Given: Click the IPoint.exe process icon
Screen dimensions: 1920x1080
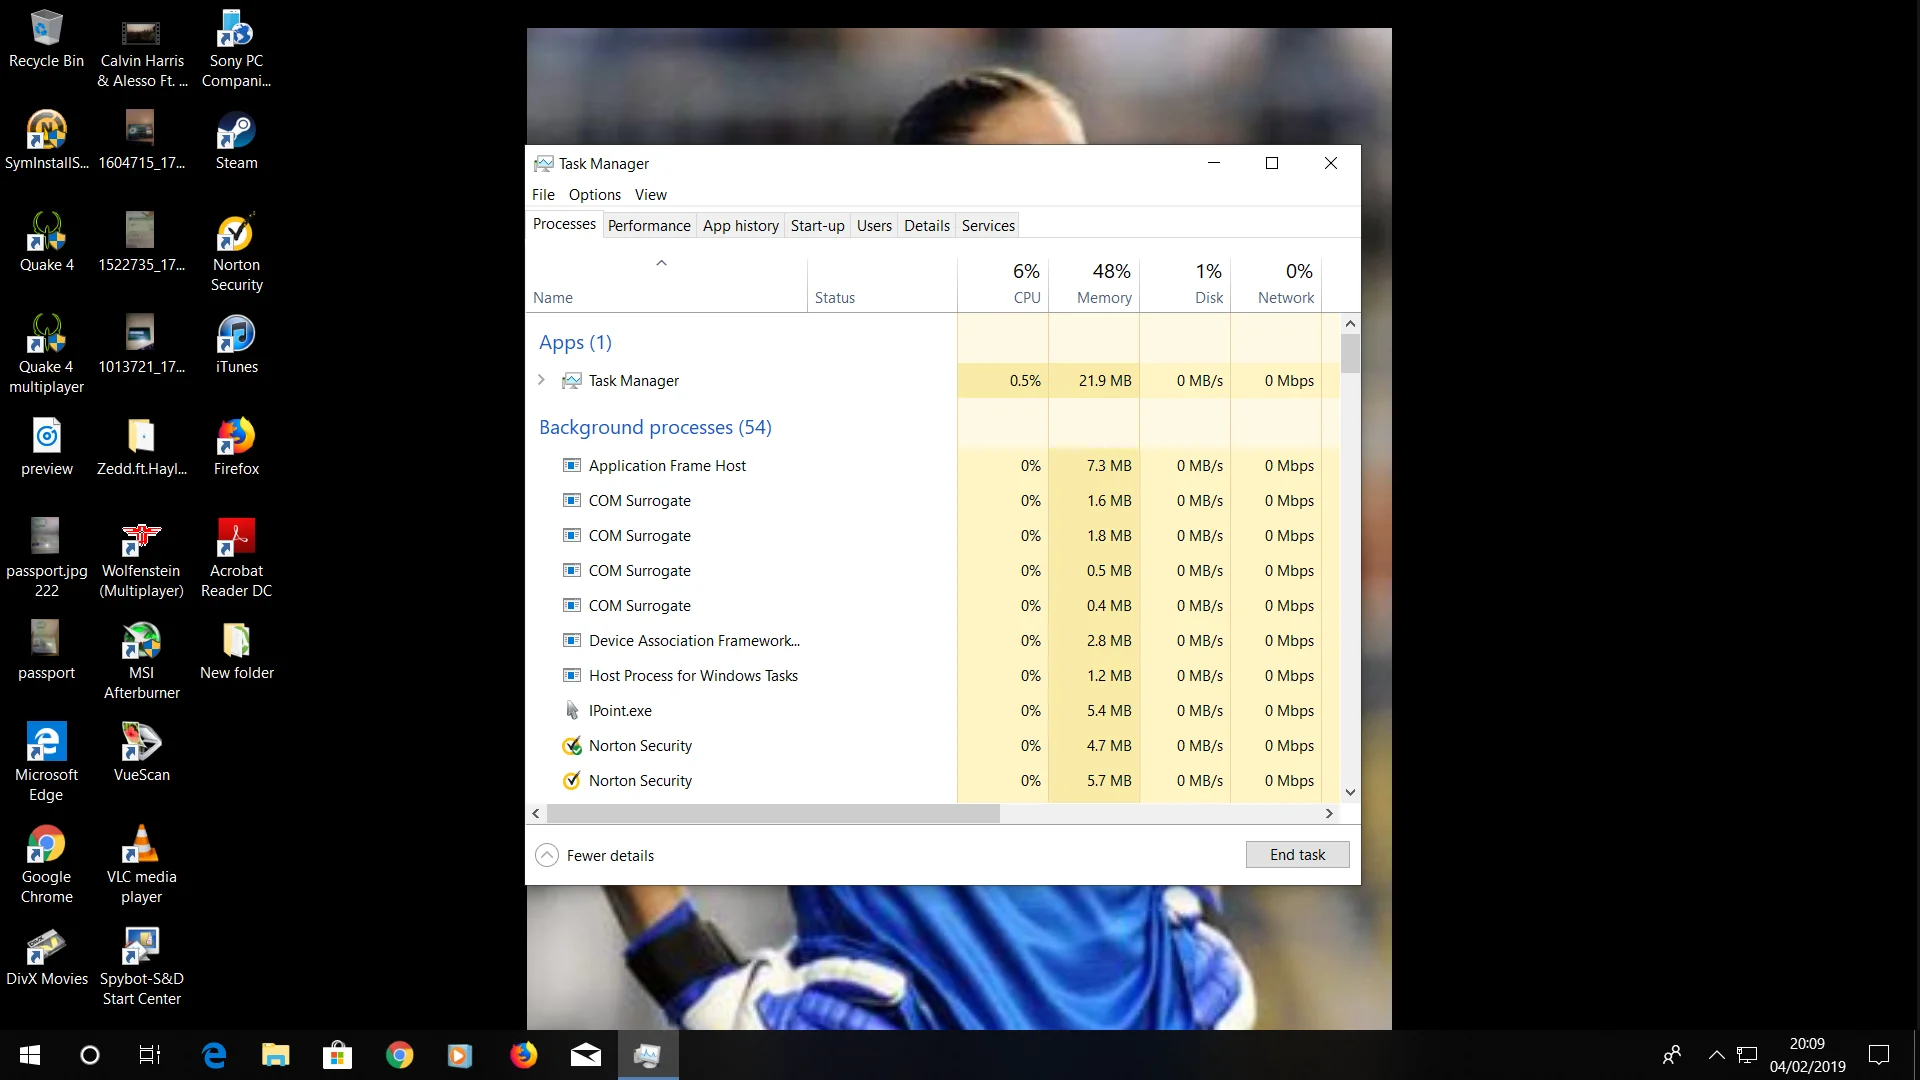Looking at the screenshot, I should point(572,711).
